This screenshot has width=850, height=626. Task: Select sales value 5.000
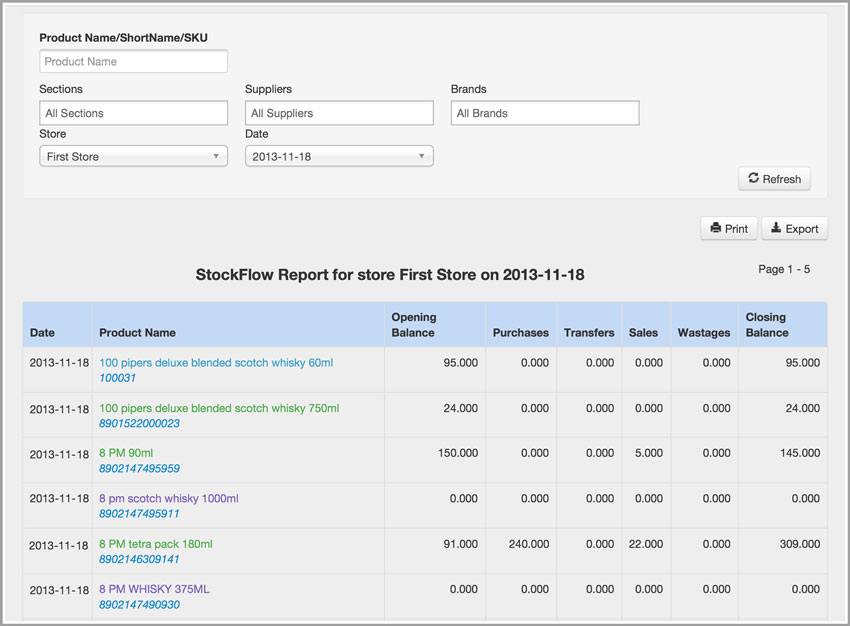click(x=649, y=453)
